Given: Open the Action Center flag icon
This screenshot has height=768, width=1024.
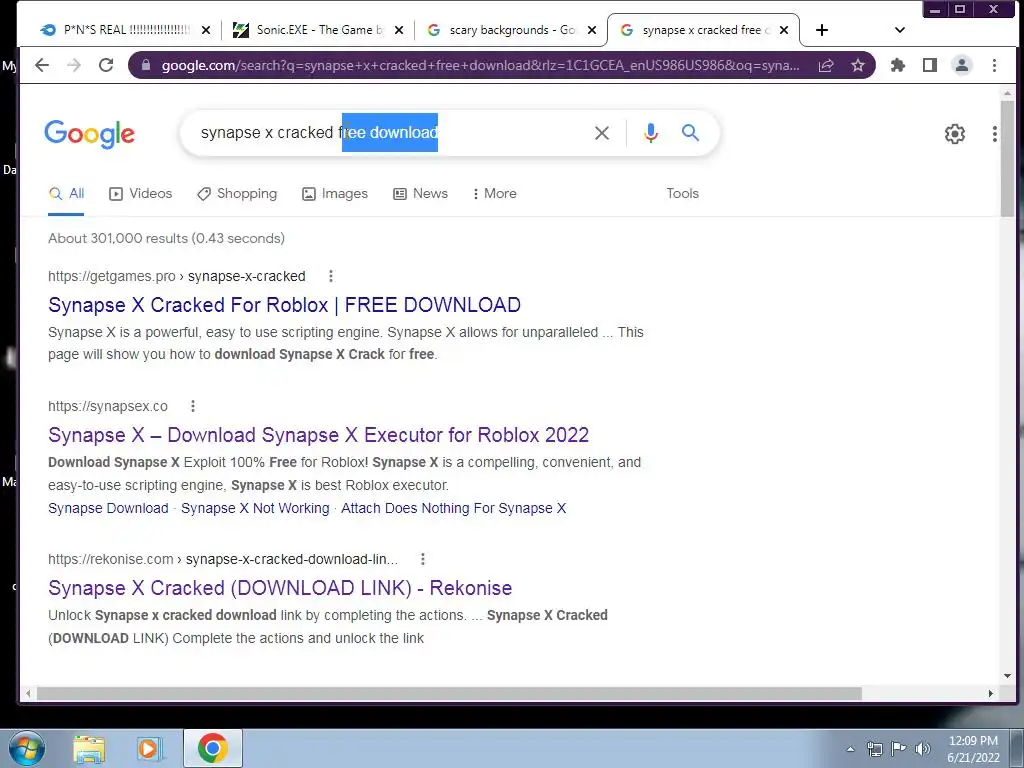Looking at the screenshot, I should pyautogui.click(x=899, y=749).
